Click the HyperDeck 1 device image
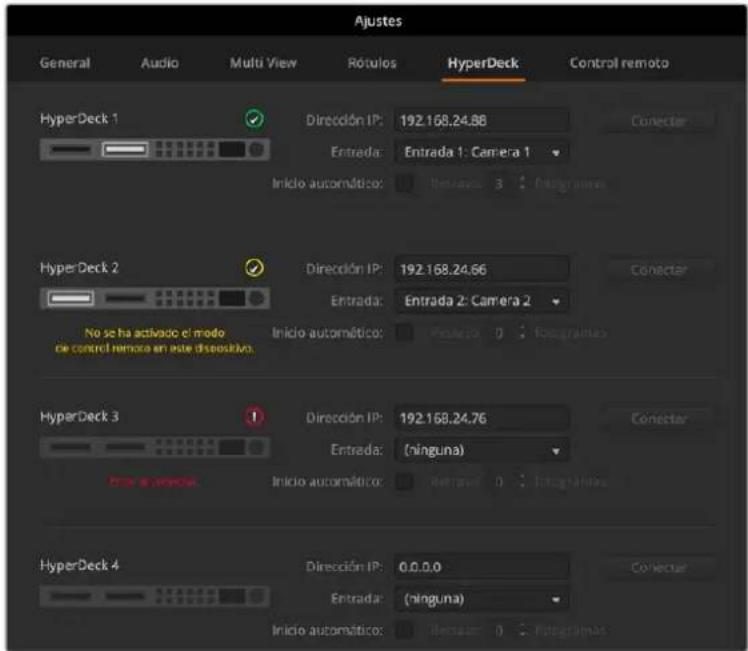The width and height of the screenshot is (748, 651). click(155, 150)
